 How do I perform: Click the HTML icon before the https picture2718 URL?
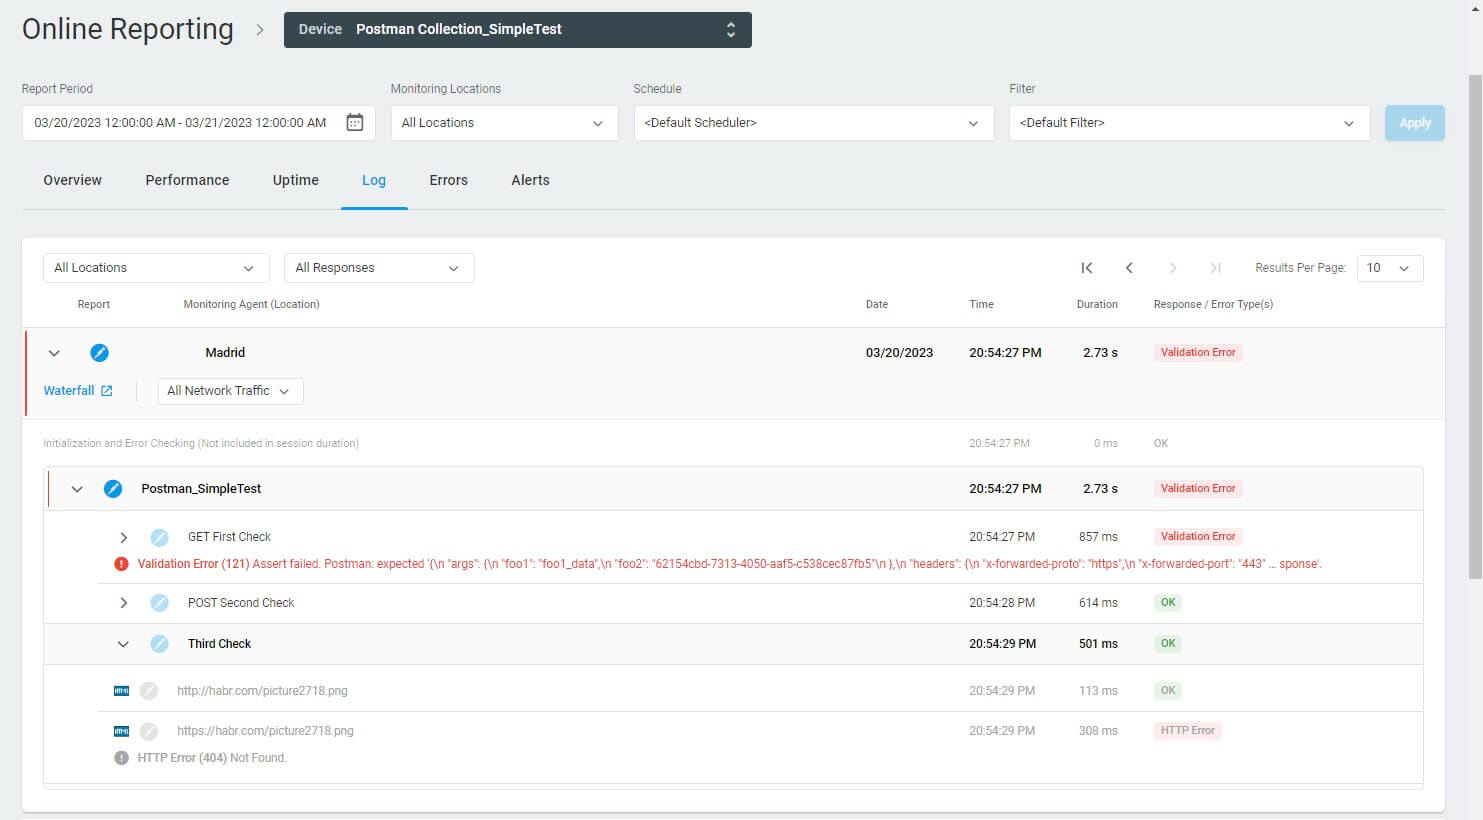[121, 730]
